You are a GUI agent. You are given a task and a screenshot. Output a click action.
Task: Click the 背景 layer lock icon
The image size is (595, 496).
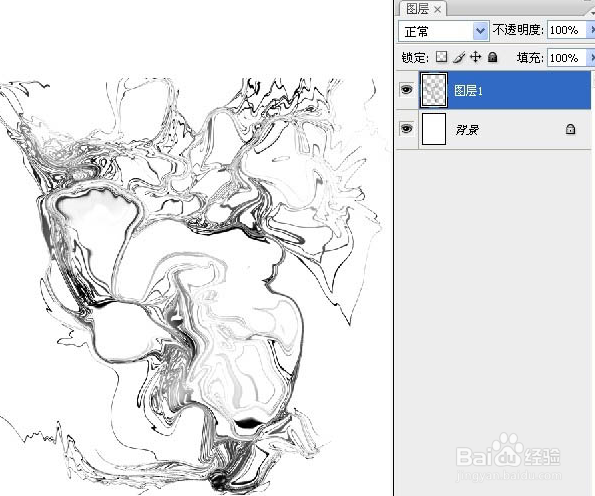click(x=570, y=129)
